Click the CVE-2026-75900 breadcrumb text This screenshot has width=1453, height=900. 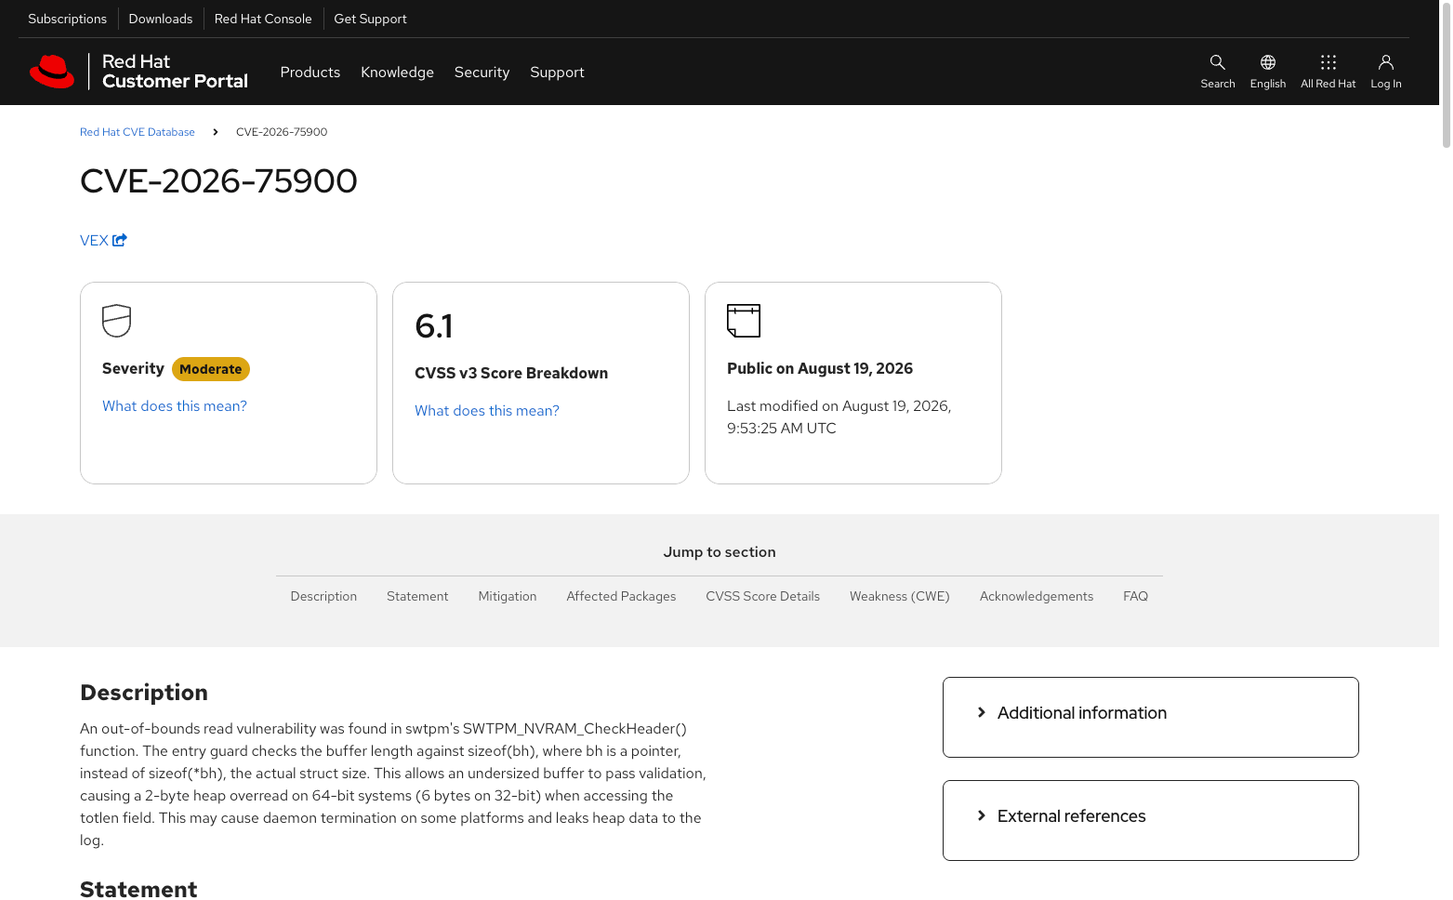(282, 132)
